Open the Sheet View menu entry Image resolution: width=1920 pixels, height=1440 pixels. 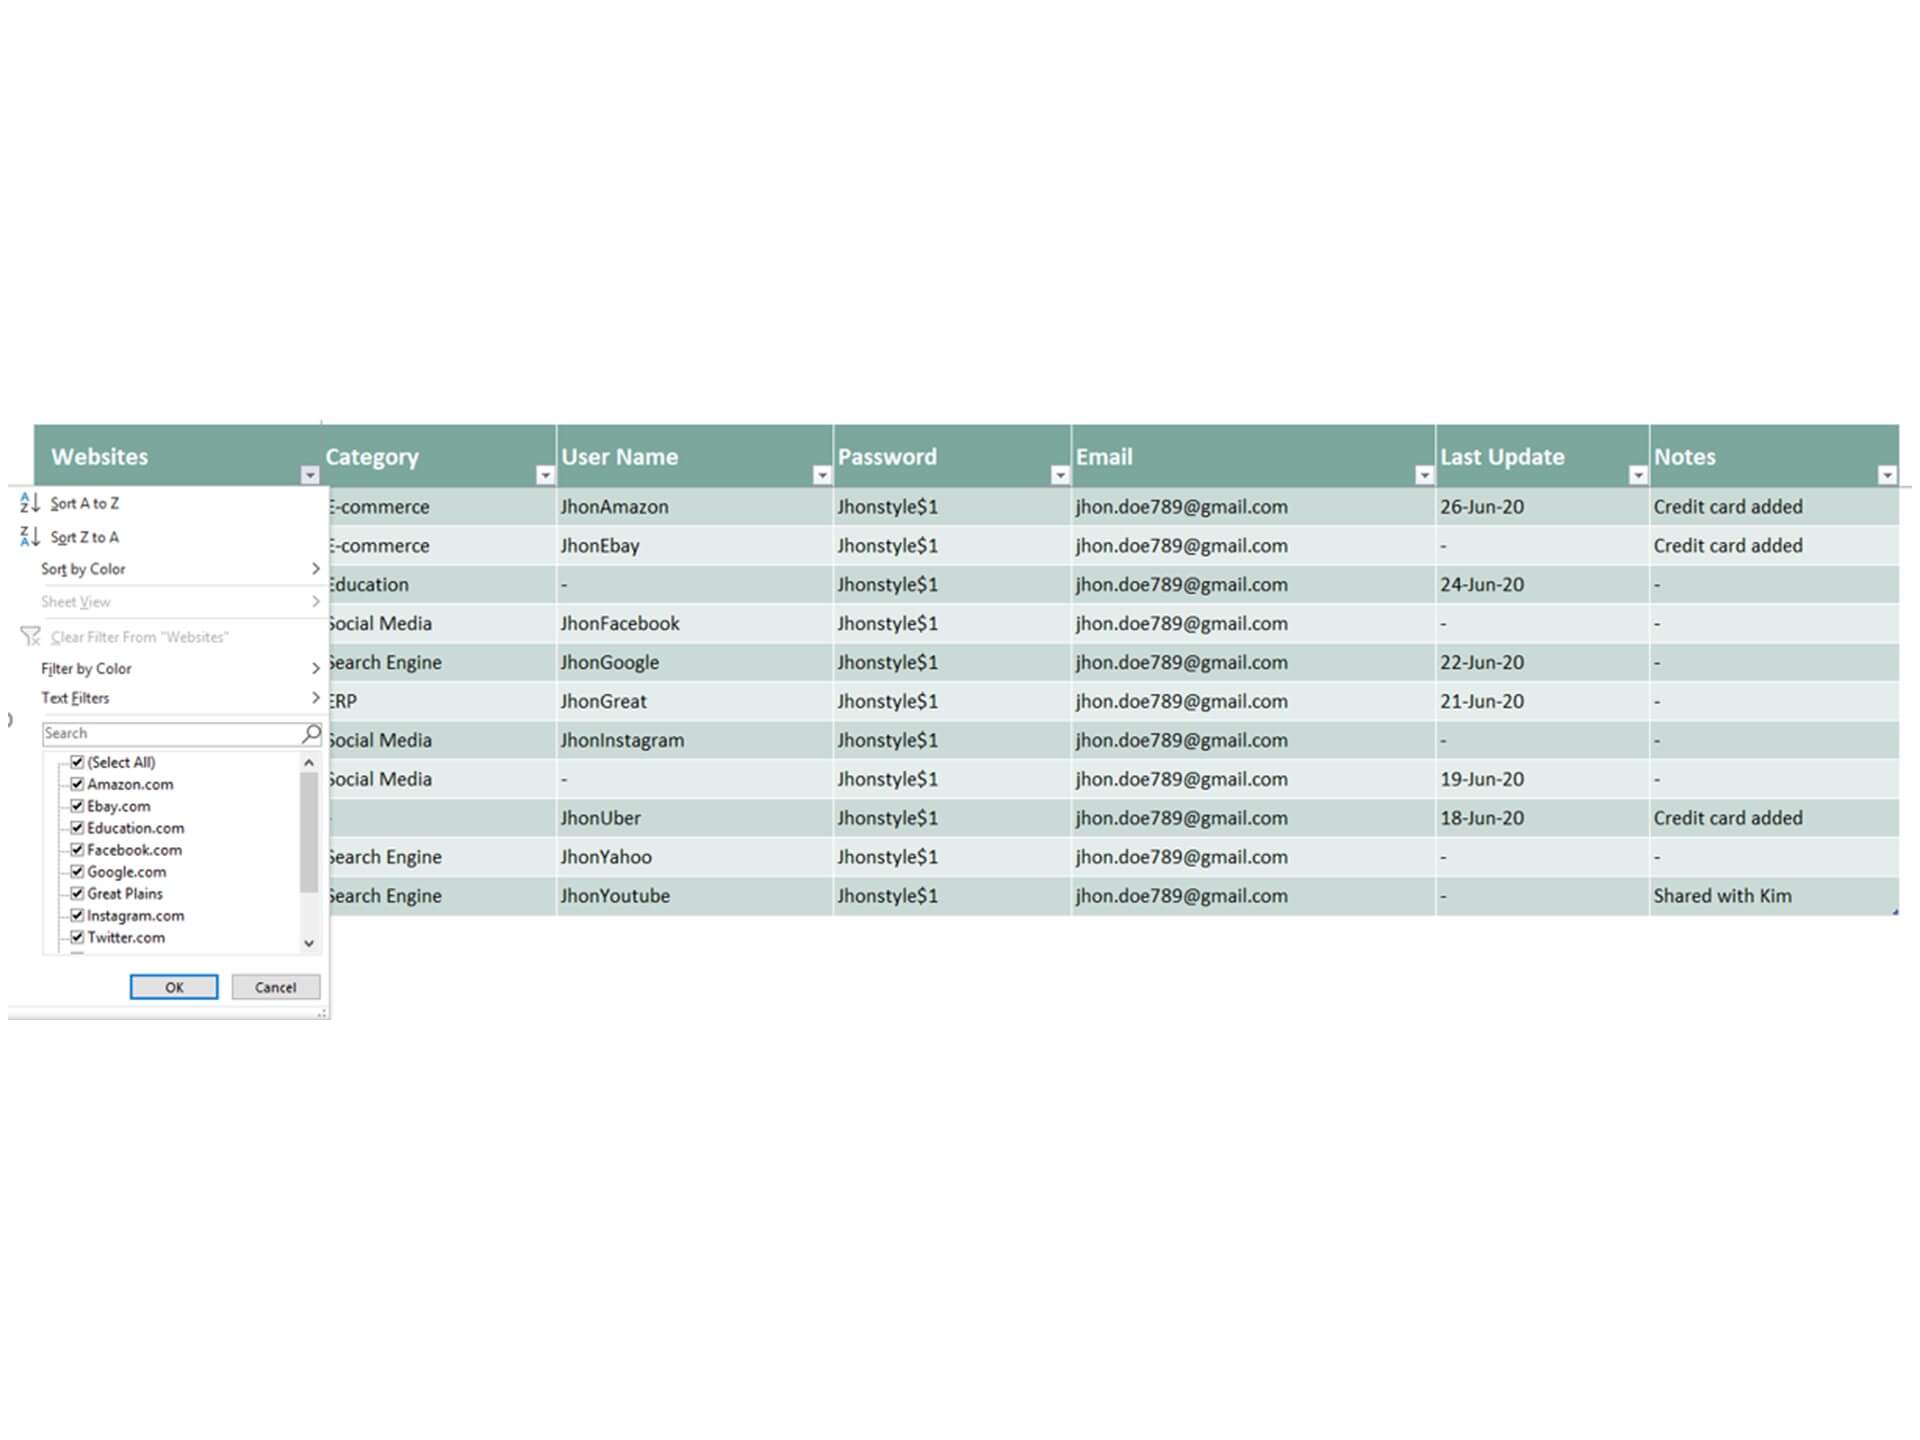tap(168, 602)
